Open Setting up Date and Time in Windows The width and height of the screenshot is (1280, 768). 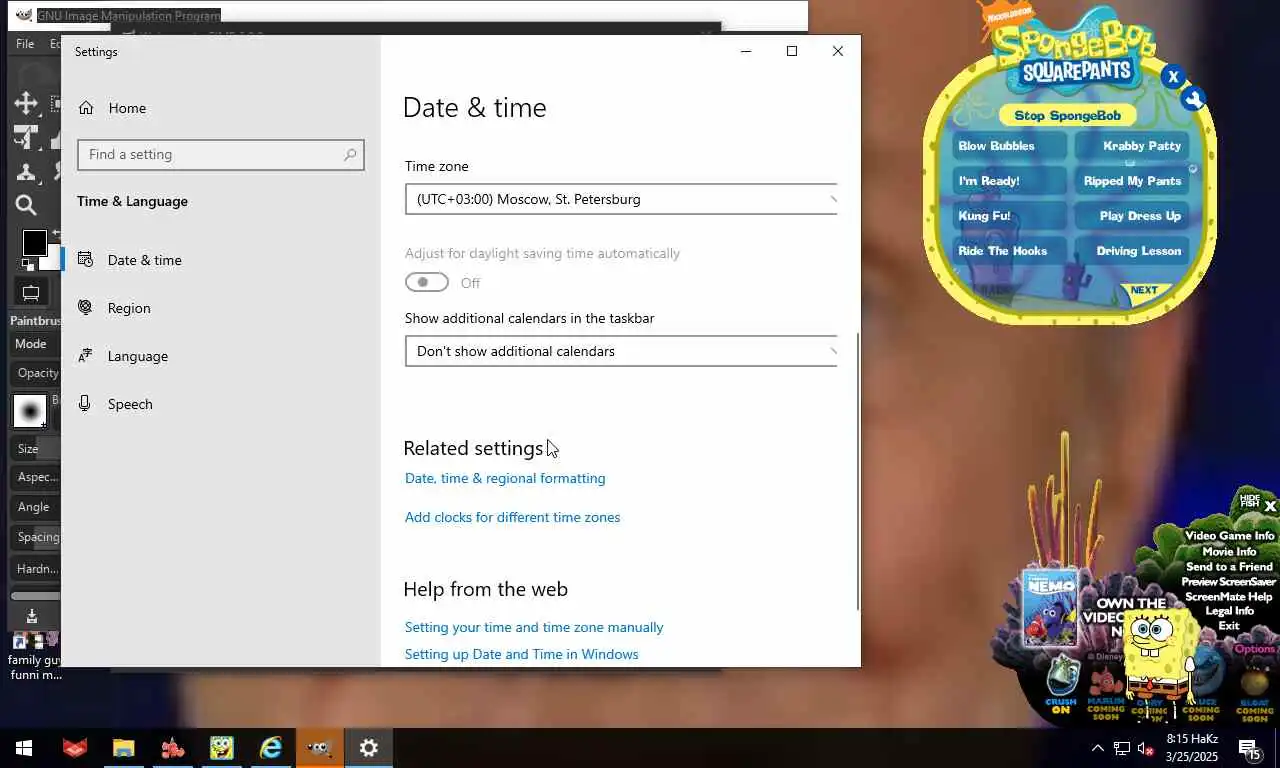pos(521,654)
